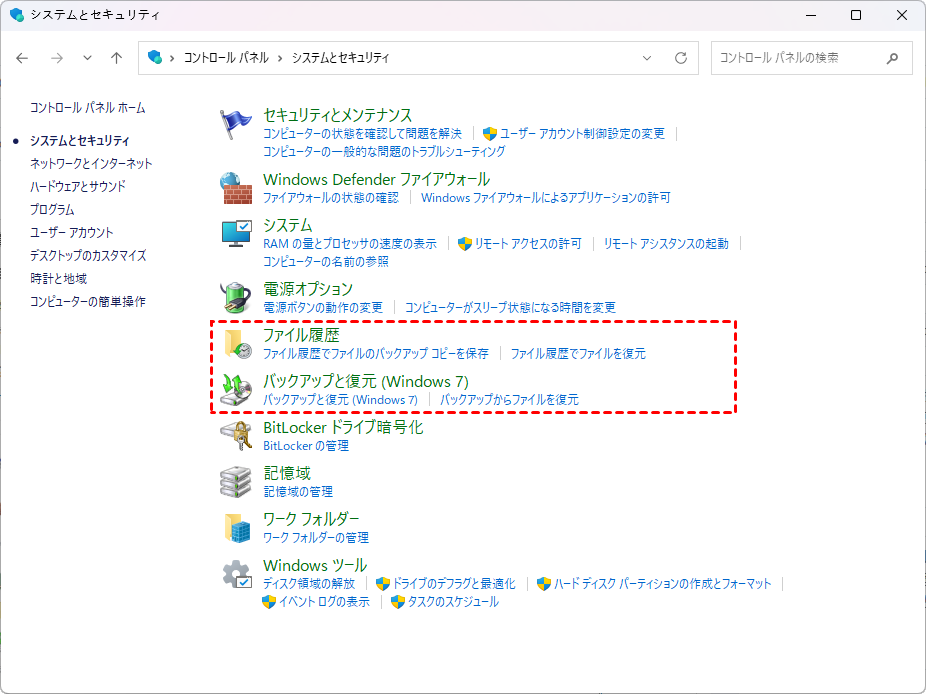Click the コントロール パネル breadcrumb in address bar
Viewport: 926px width, 694px height.
226,58
